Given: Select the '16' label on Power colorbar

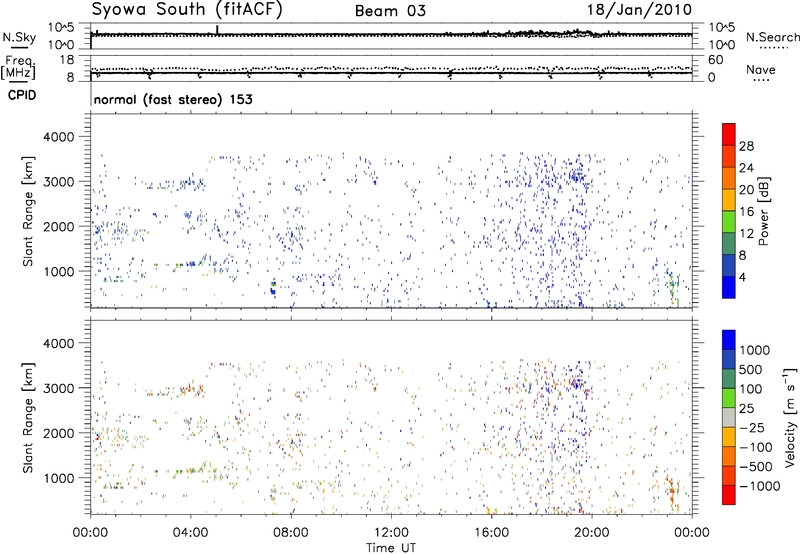Looking at the screenshot, I should tap(746, 212).
